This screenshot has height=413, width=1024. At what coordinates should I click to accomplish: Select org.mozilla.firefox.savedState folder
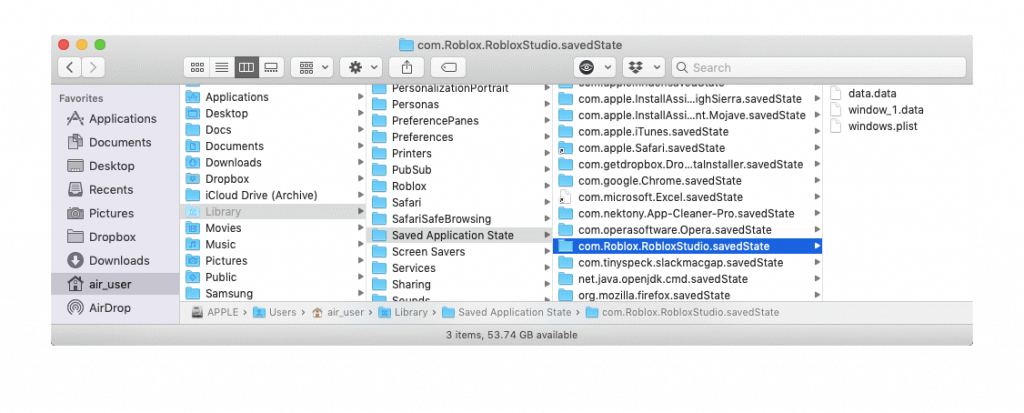click(x=688, y=295)
